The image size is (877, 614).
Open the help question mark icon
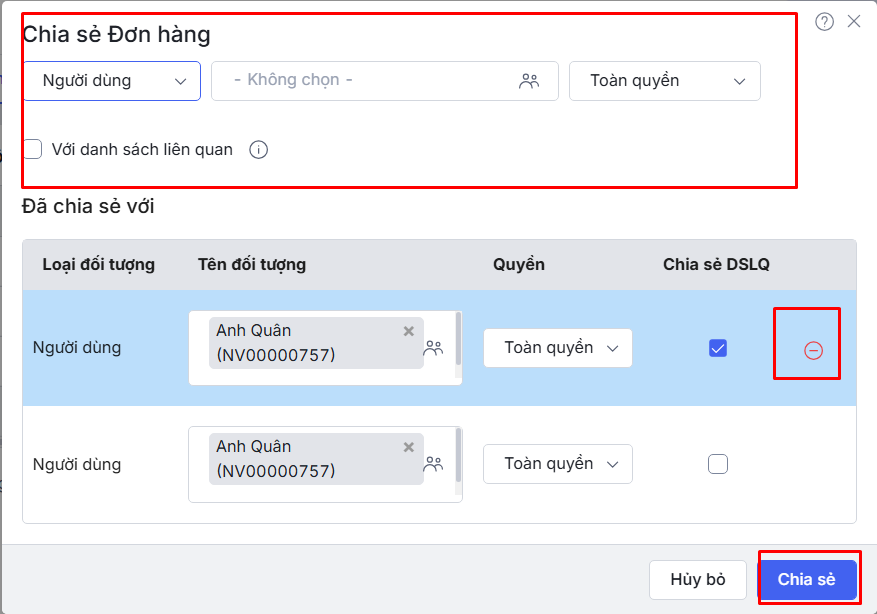(824, 22)
